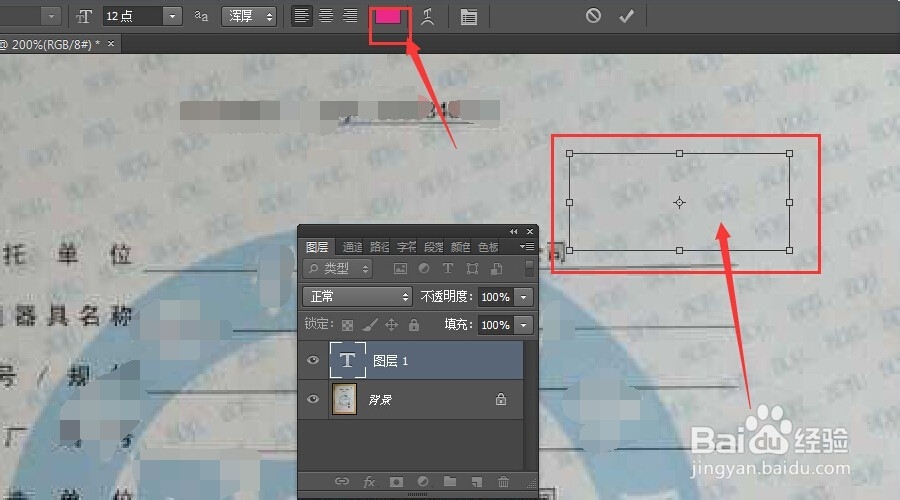Viewport: 900px width, 500px height.
Task: Toggle the character and paragraph panels icon
Action: pos(469,17)
